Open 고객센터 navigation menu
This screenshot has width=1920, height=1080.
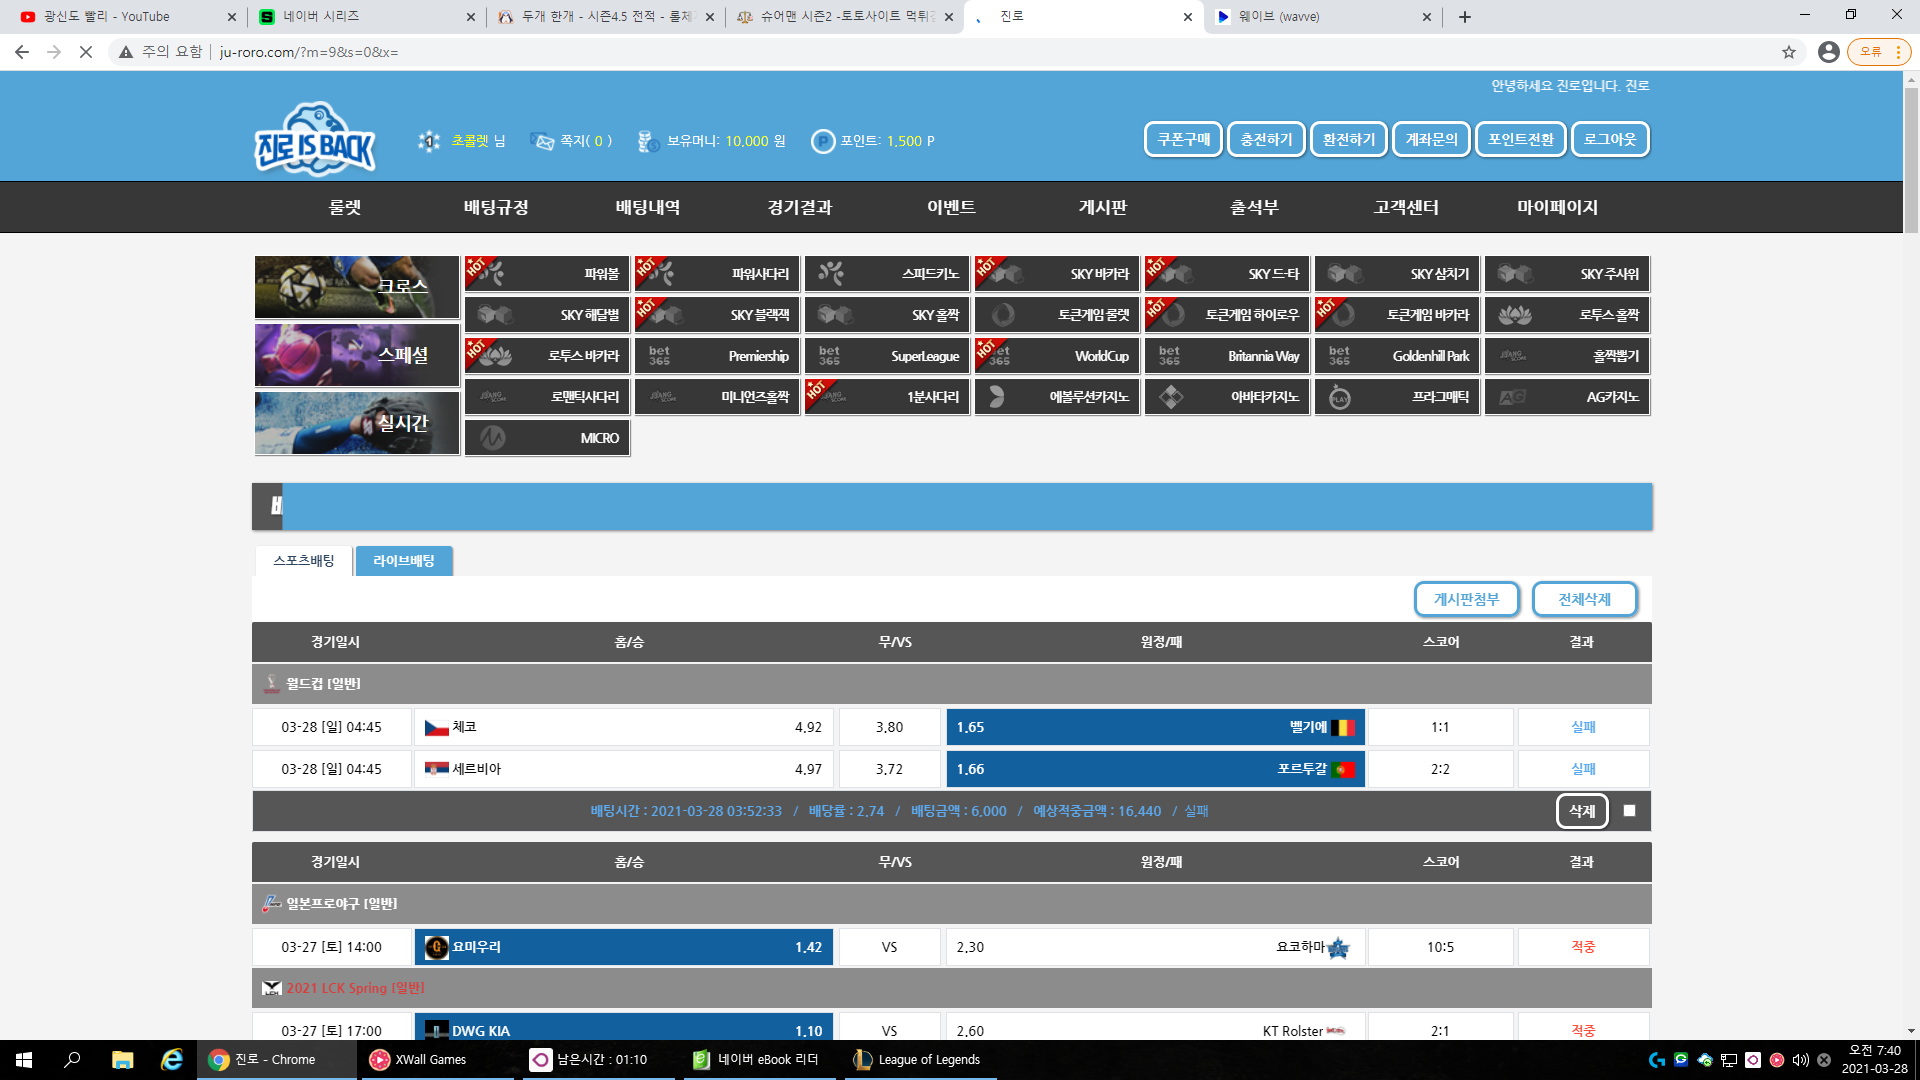(1405, 207)
